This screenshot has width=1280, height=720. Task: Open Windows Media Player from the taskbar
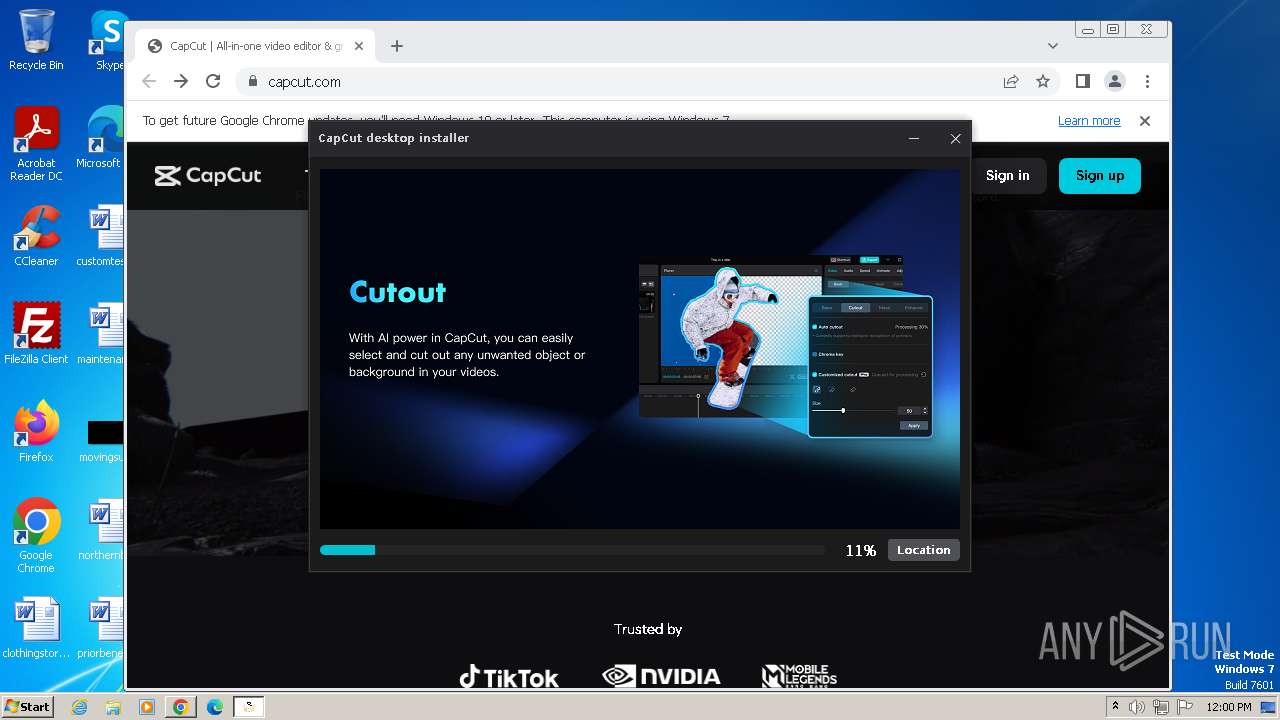(147, 707)
